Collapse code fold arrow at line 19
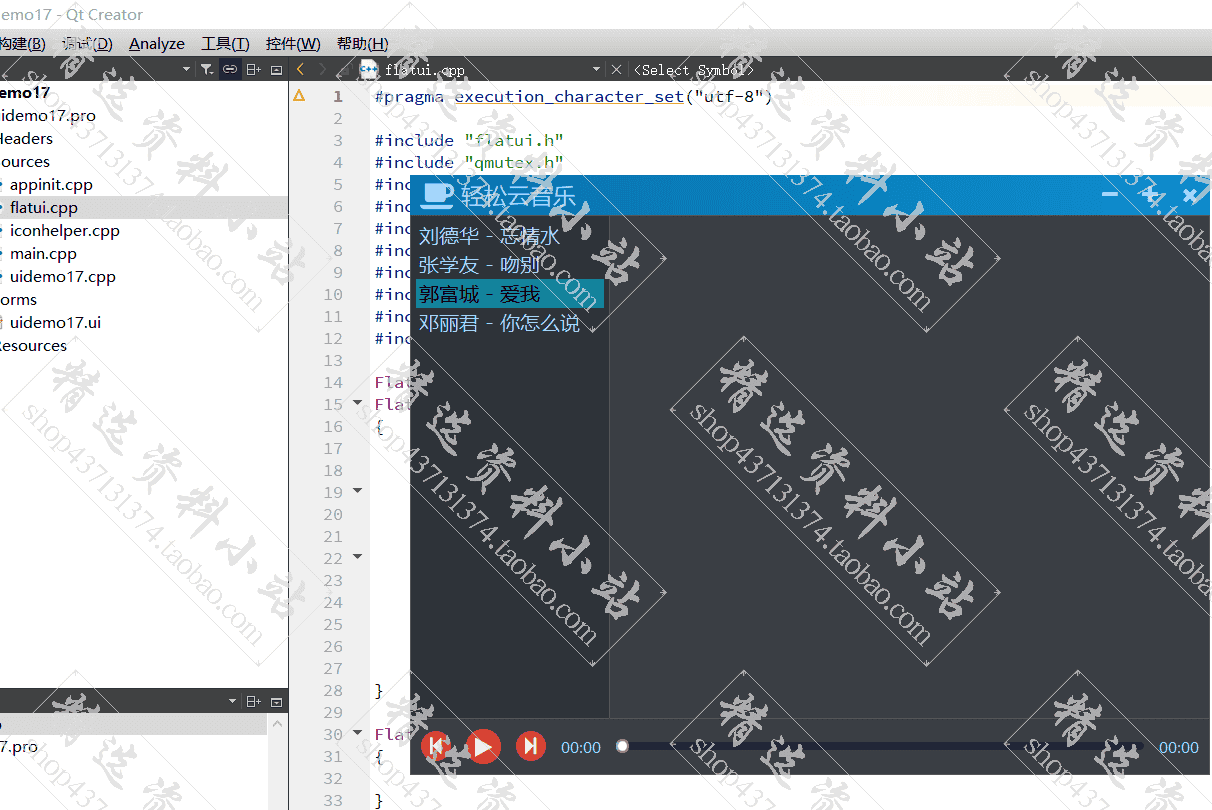The height and width of the screenshot is (810, 1212). pyautogui.click(x=358, y=491)
